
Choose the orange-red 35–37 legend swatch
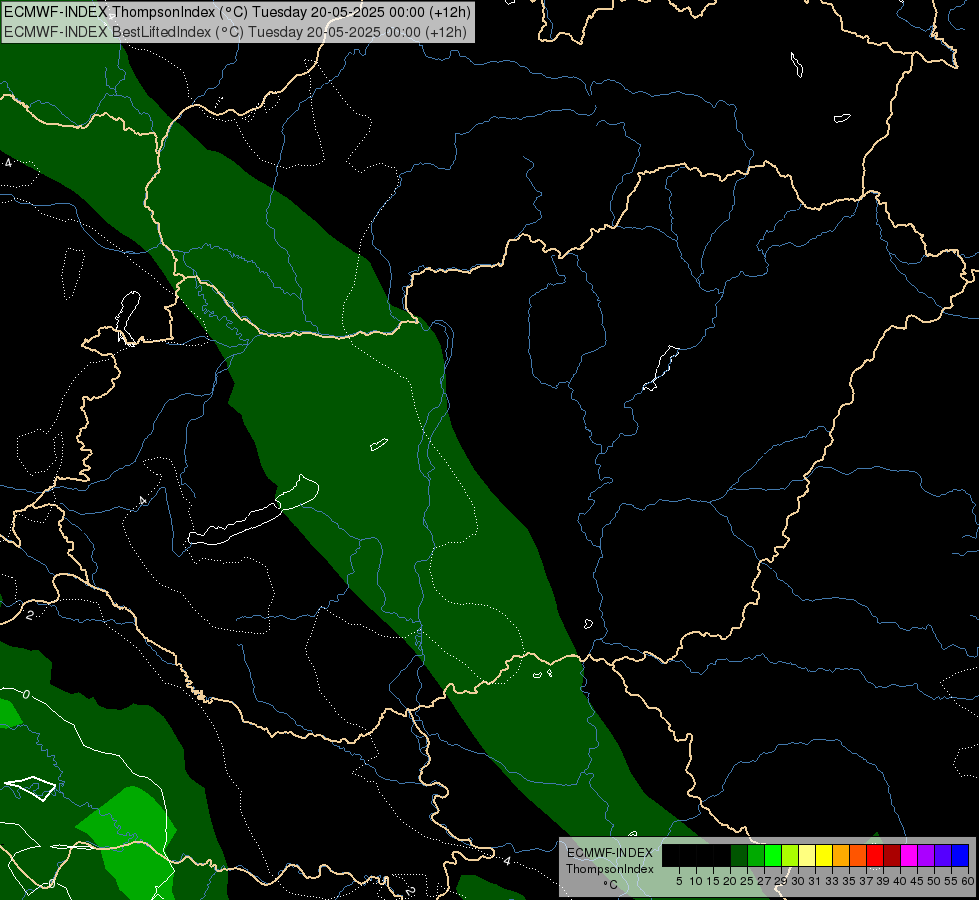[x=858, y=855]
